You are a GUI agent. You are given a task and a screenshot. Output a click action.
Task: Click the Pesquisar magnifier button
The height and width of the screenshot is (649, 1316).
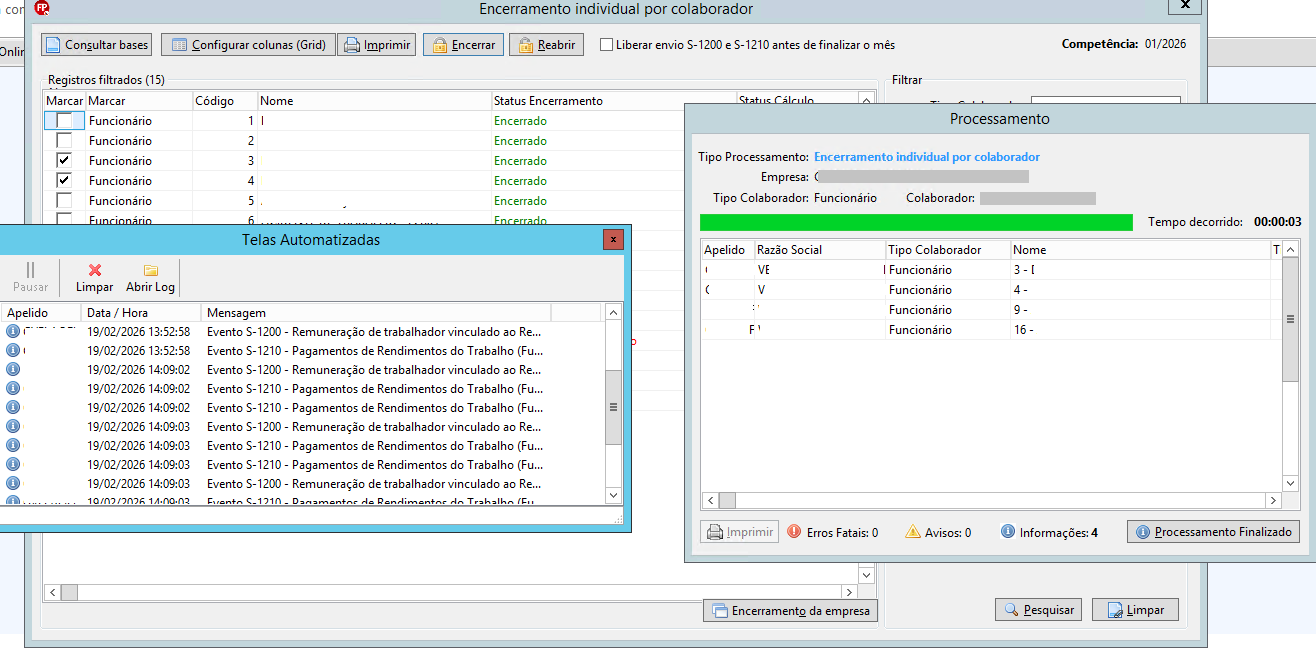point(1038,609)
